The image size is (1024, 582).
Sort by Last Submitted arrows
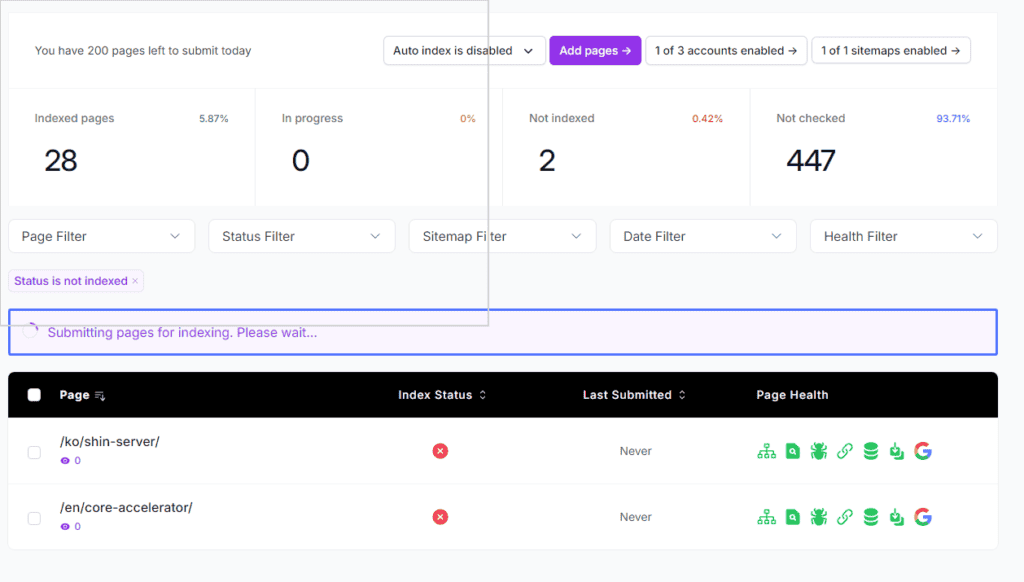coord(682,395)
